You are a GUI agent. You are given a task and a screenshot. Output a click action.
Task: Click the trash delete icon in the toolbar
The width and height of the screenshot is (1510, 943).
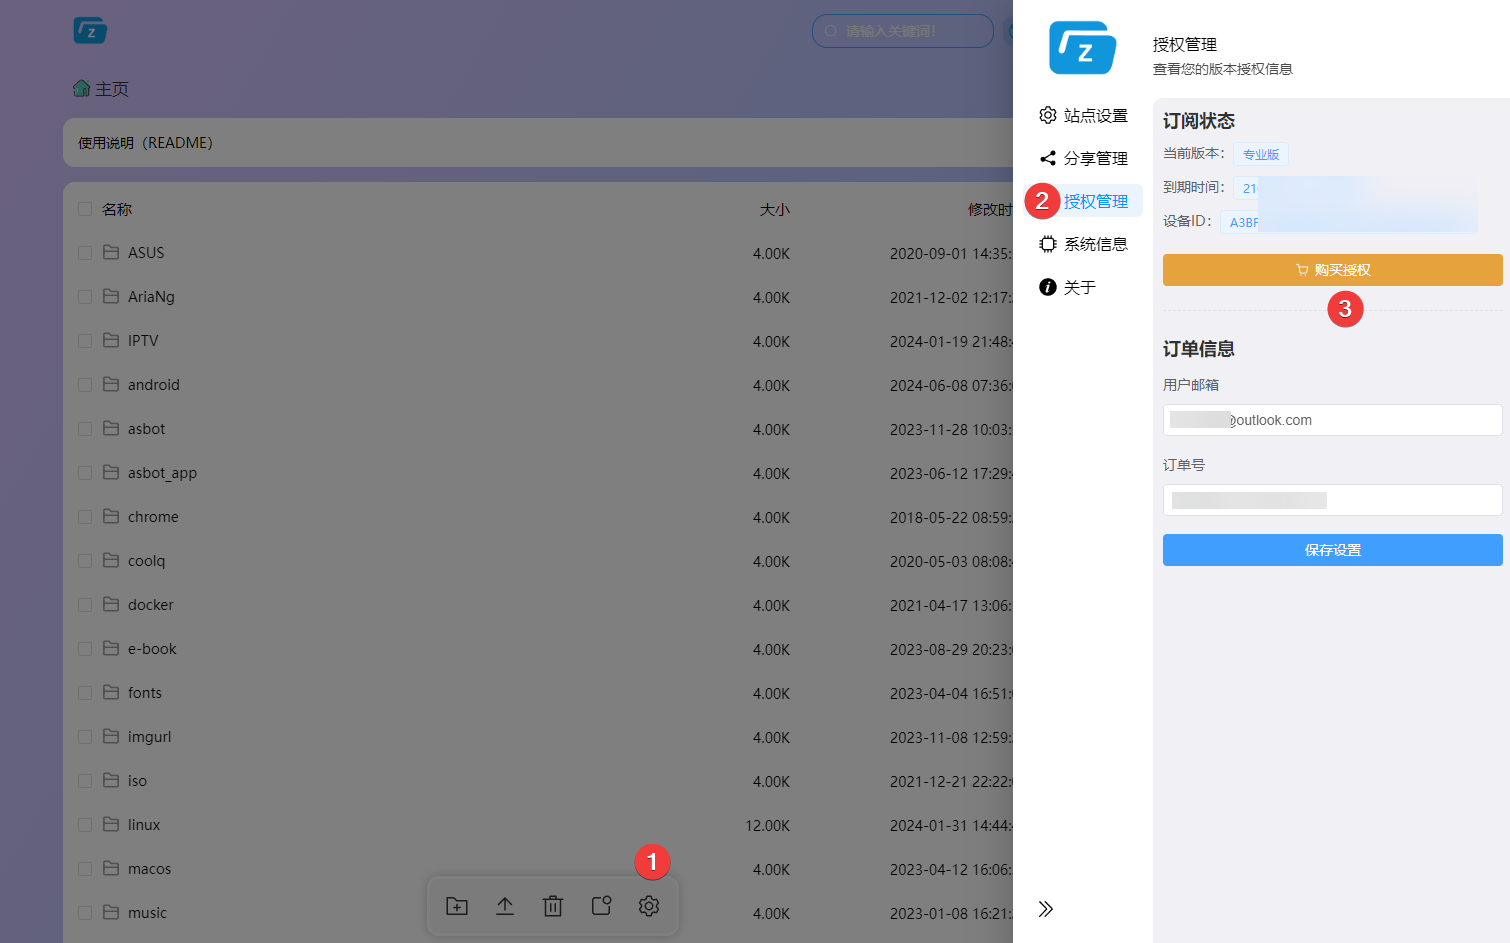tap(553, 905)
